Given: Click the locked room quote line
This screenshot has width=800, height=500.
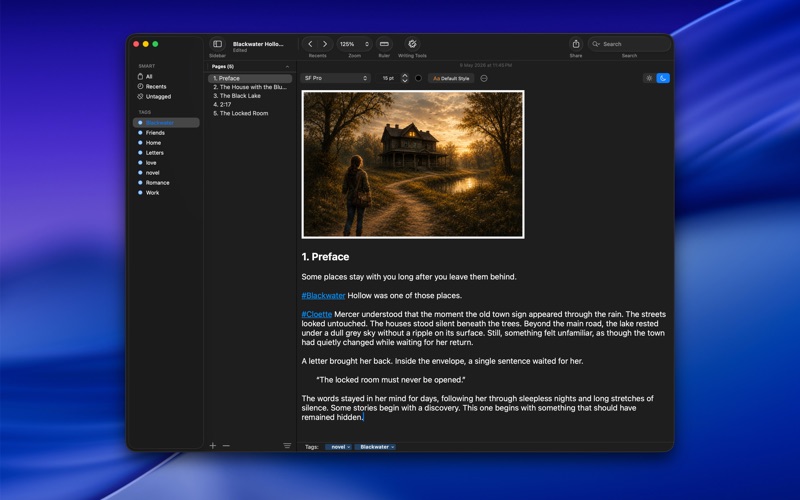Looking at the screenshot, I should [x=391, y=380].
